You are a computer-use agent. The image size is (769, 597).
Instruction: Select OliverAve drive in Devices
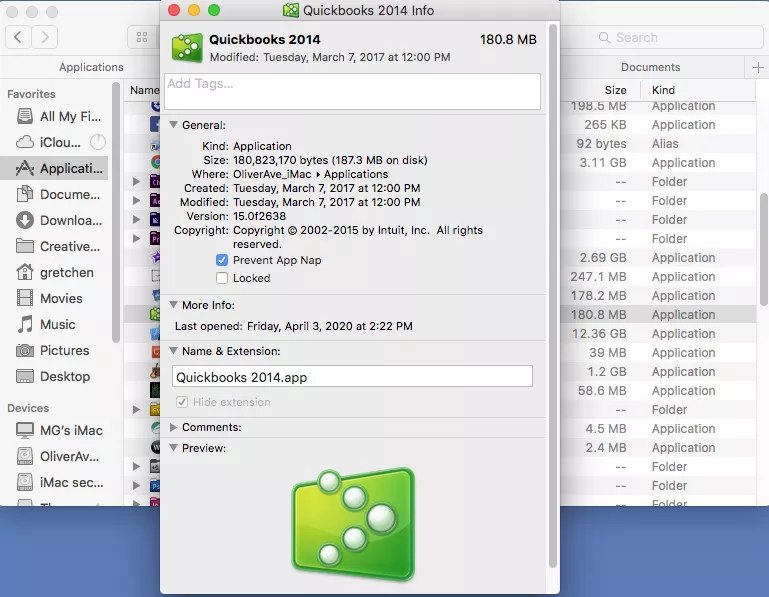[x=58, y=456]
